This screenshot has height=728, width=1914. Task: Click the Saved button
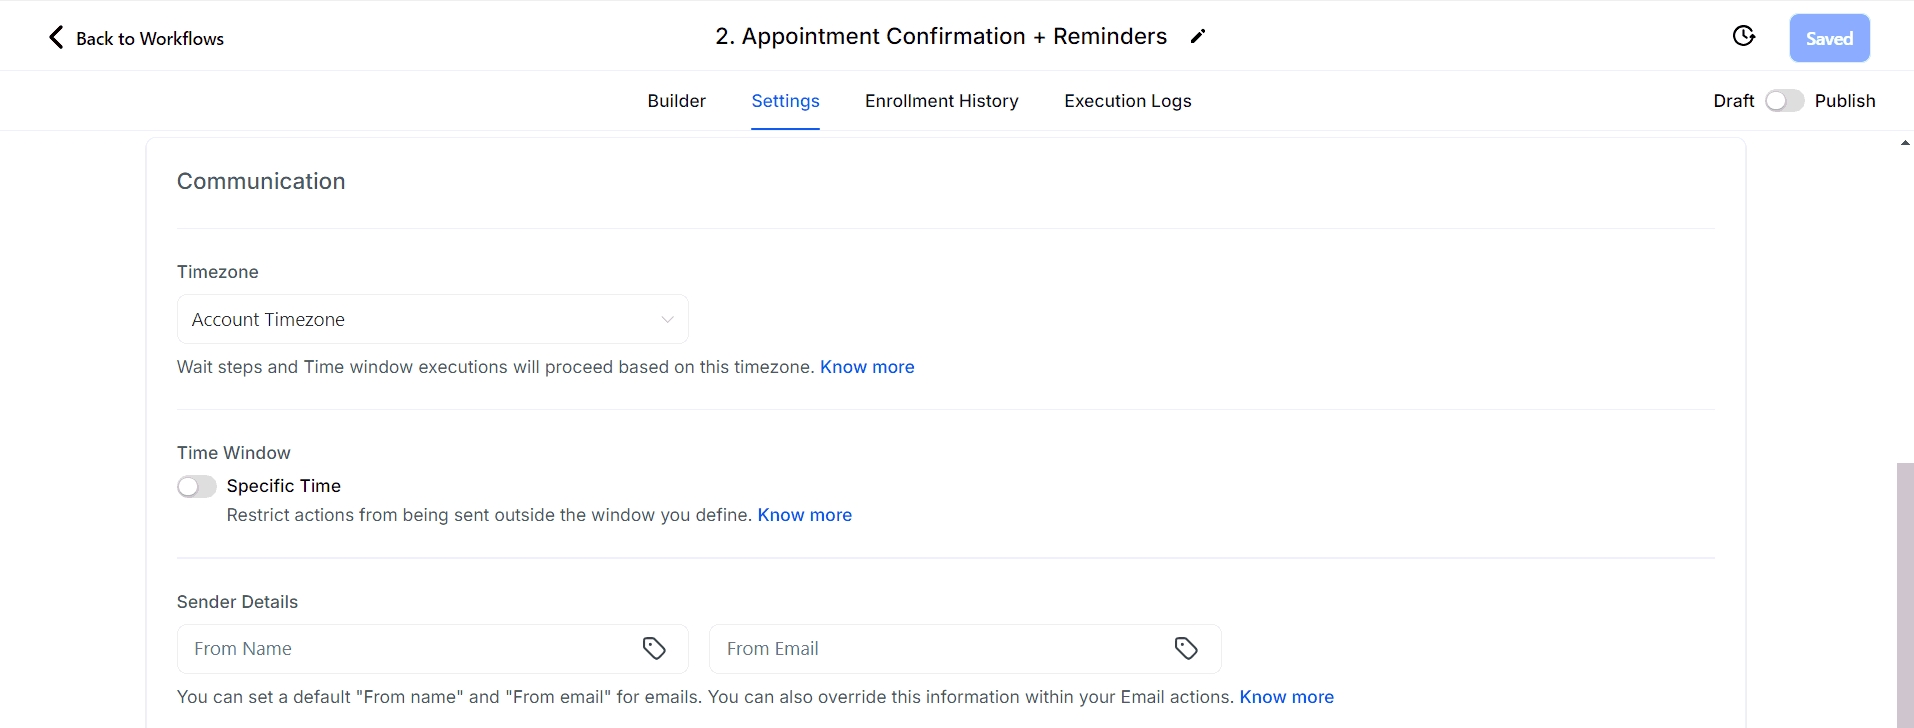pyautogui.click(x=1829, y=38)
